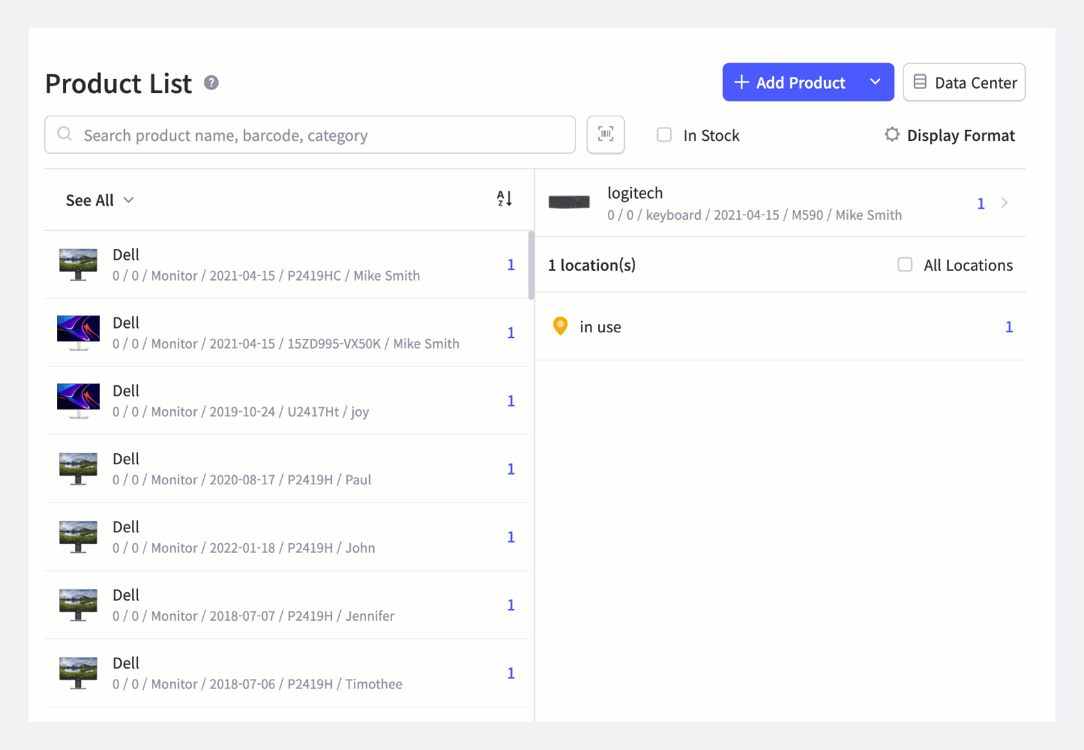Open the See All category dropdown
The height and width of the screenshot is (750, 1084).
pyautogui.click(x=99, y=199)
